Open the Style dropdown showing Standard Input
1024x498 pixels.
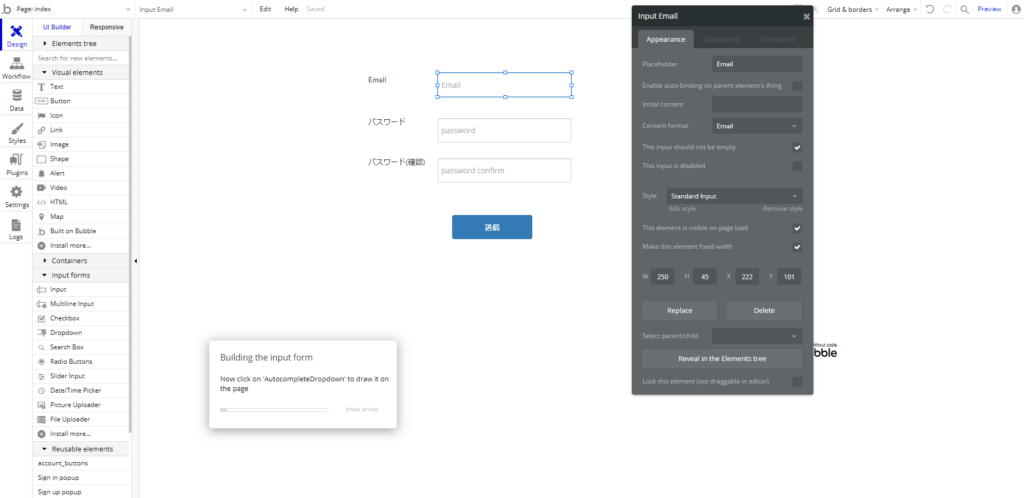click(734, 196)
